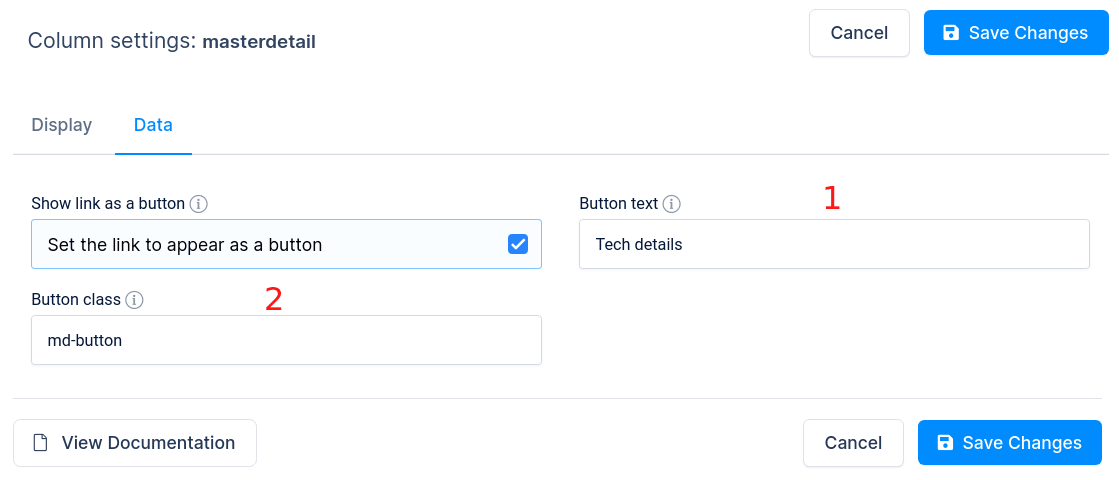Viewport: 1119px width, 480px height.
Task: Switch to the Display tab
Action: [x=61, y=126]
